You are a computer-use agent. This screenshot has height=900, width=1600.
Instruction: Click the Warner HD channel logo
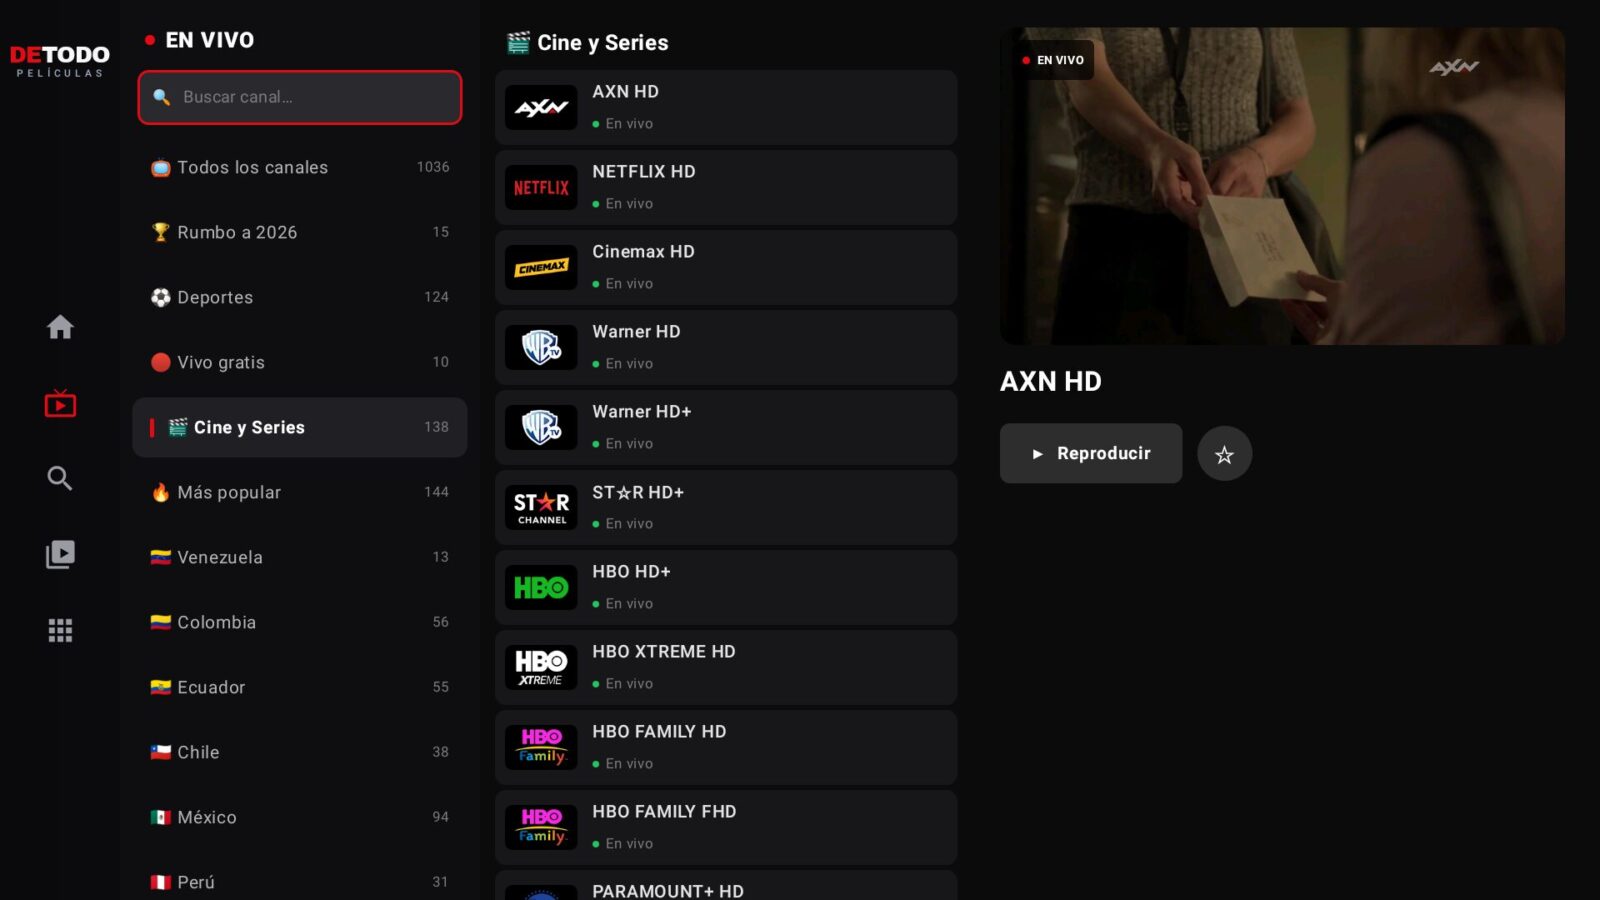point(541,348)
